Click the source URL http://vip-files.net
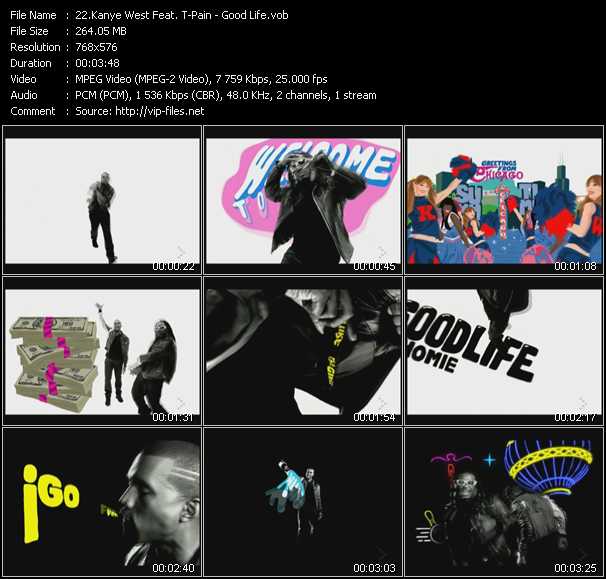The height and width of the screenshot is (579, 606). [x=160, y=111]
